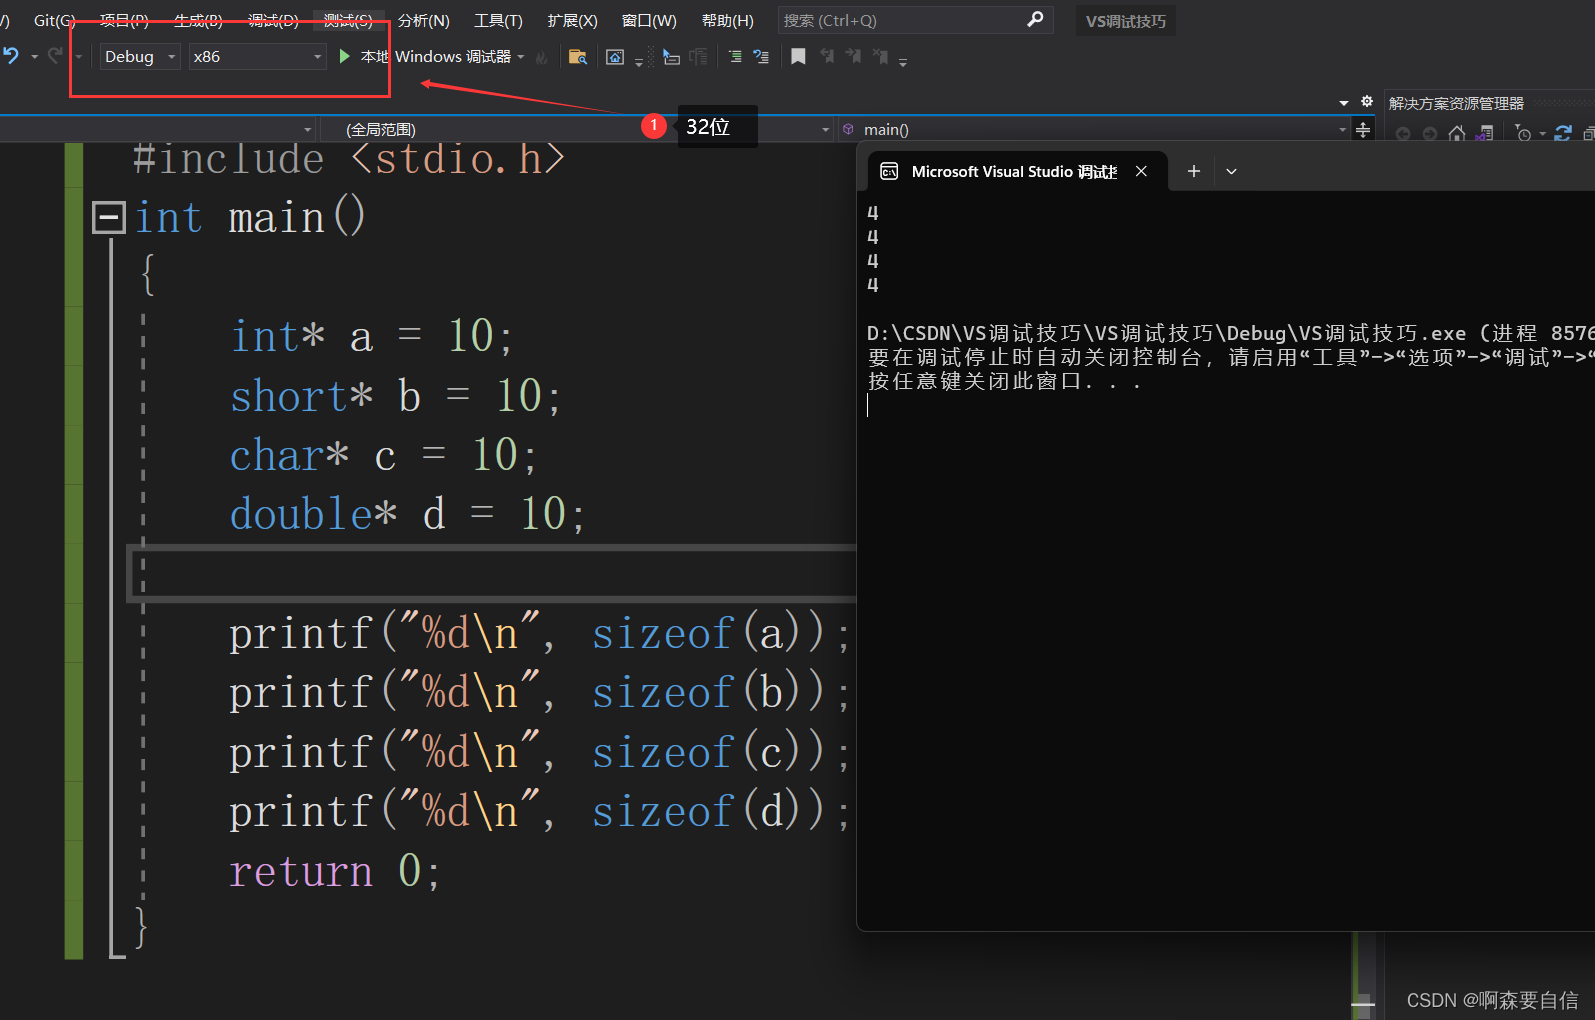The image size is (1595, 1020).
Task: Expand the local Windows debugger dropdown arrow
Action: point(521,57)
